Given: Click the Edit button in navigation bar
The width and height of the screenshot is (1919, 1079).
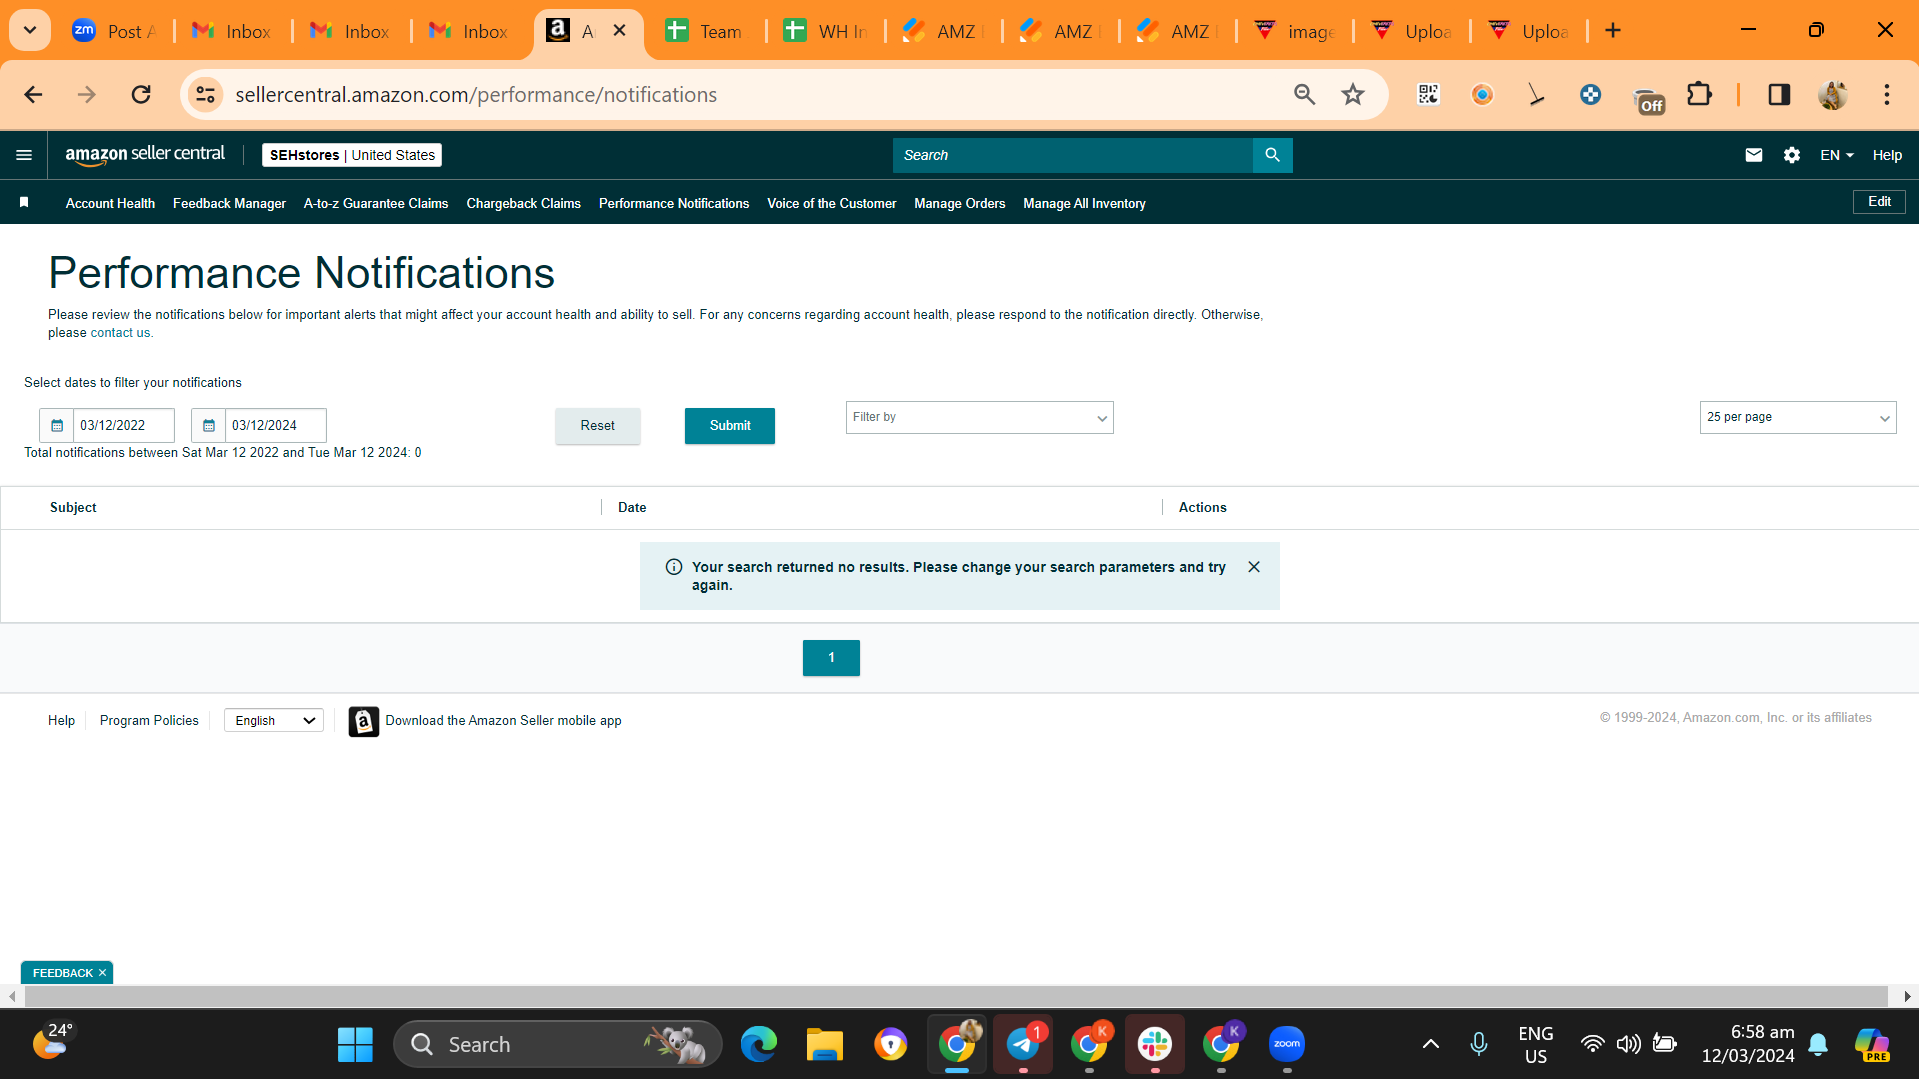Looking at the screenshot, I should tap(1879, 202).
